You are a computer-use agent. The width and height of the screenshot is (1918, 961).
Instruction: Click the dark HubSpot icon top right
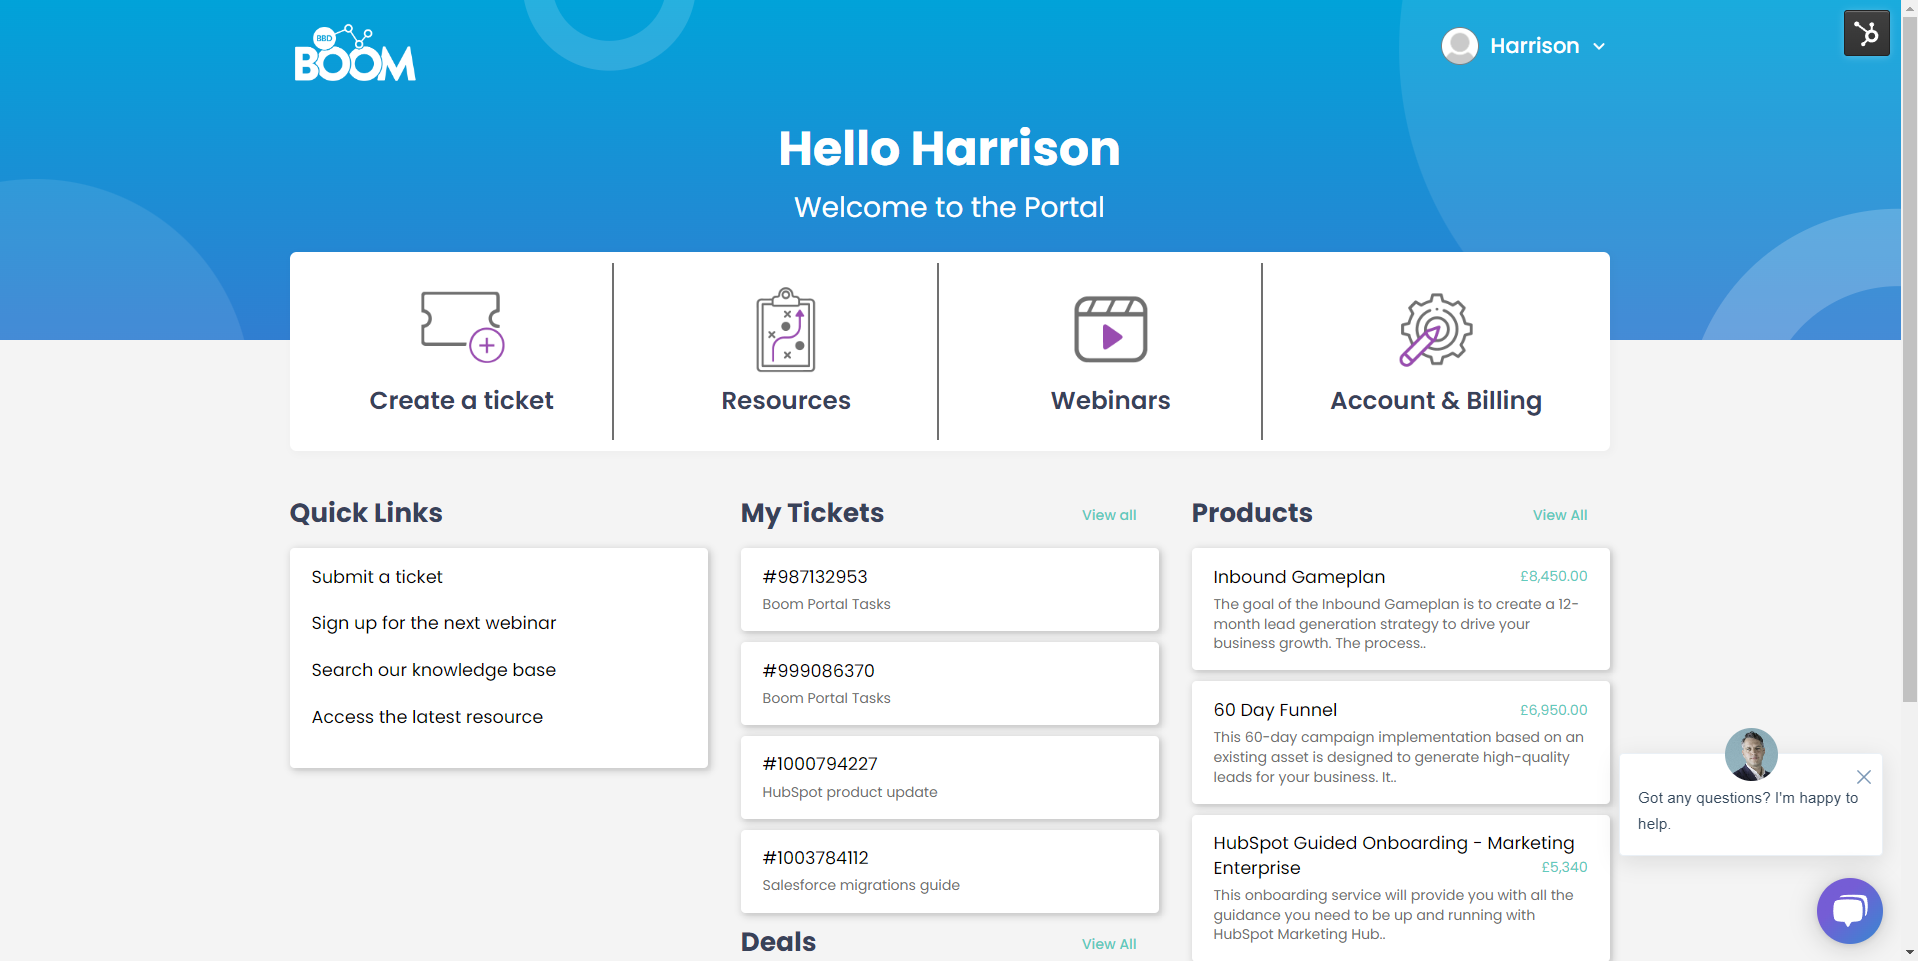(1866, 32)
